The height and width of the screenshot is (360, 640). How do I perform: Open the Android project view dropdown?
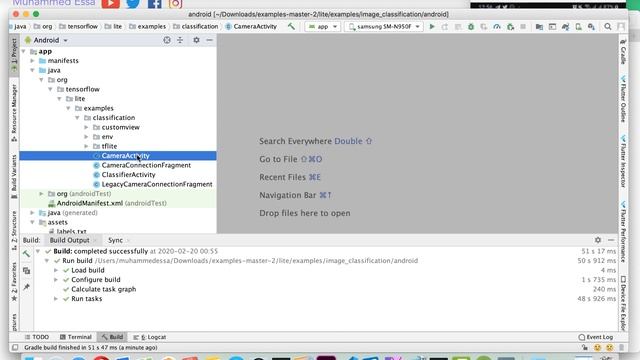46,40
